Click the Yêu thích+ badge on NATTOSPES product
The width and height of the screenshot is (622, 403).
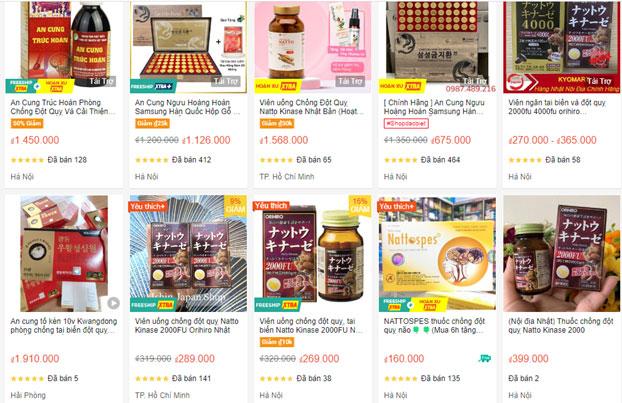point(397,206)
